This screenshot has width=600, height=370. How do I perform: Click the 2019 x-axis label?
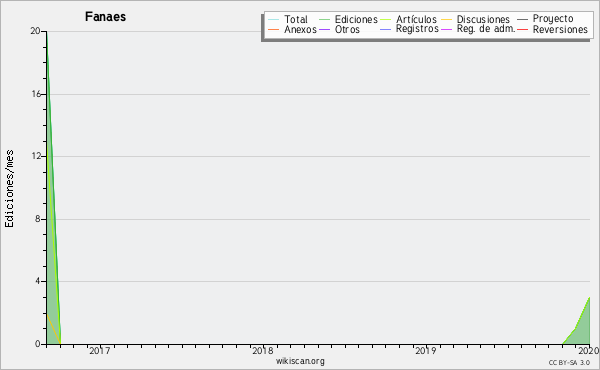pos(426,351)
